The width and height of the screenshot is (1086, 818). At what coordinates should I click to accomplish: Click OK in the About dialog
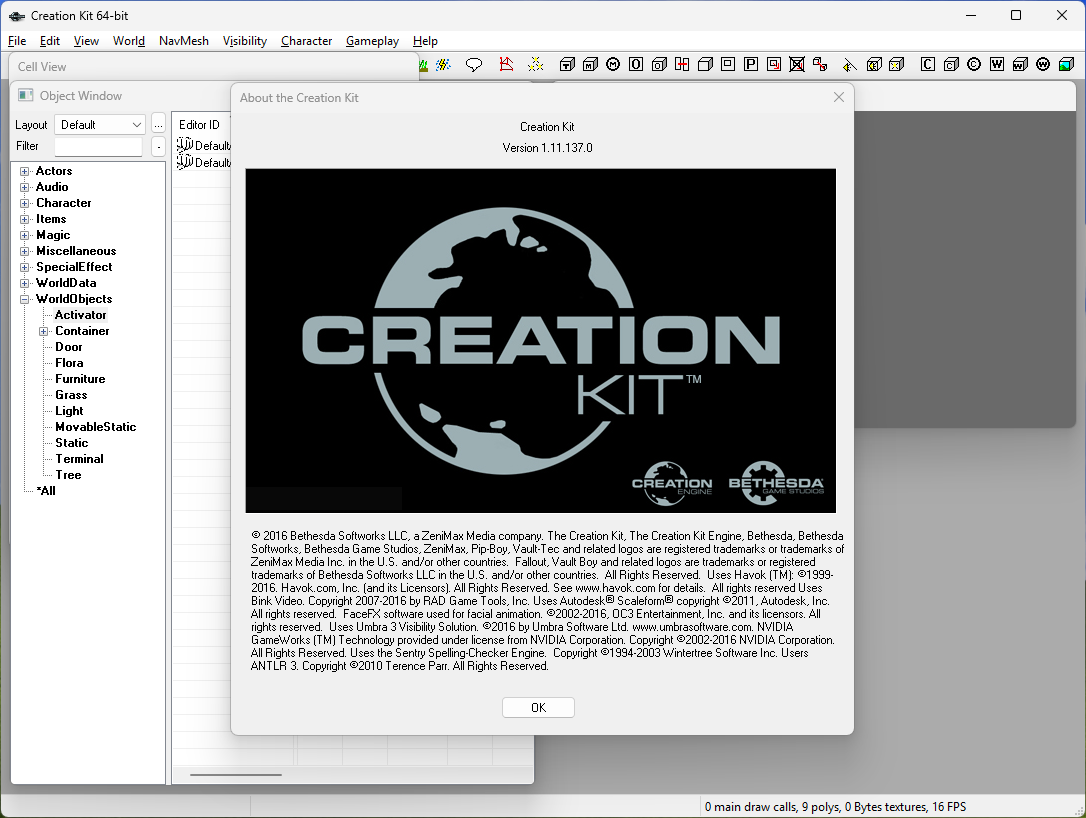(x=538, y=707)
